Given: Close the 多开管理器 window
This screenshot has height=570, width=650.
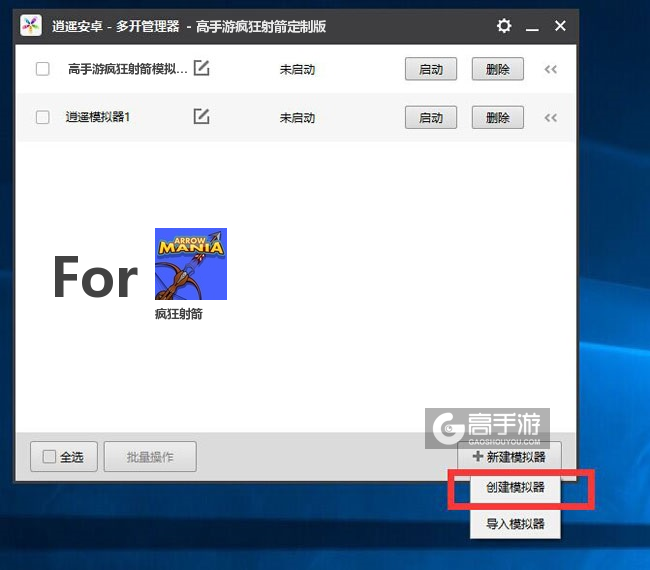Looking at the screenshot, I should 560,25.
